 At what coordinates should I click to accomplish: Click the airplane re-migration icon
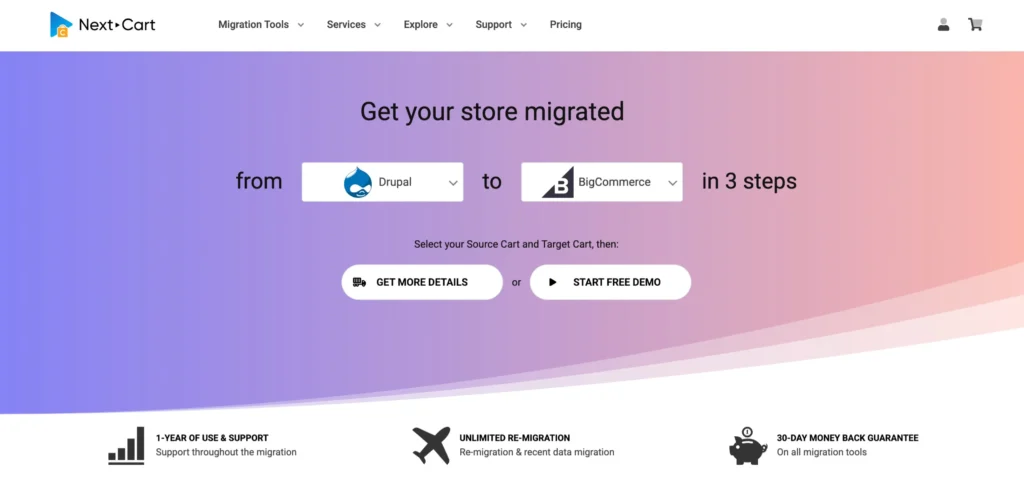(432, 445)
